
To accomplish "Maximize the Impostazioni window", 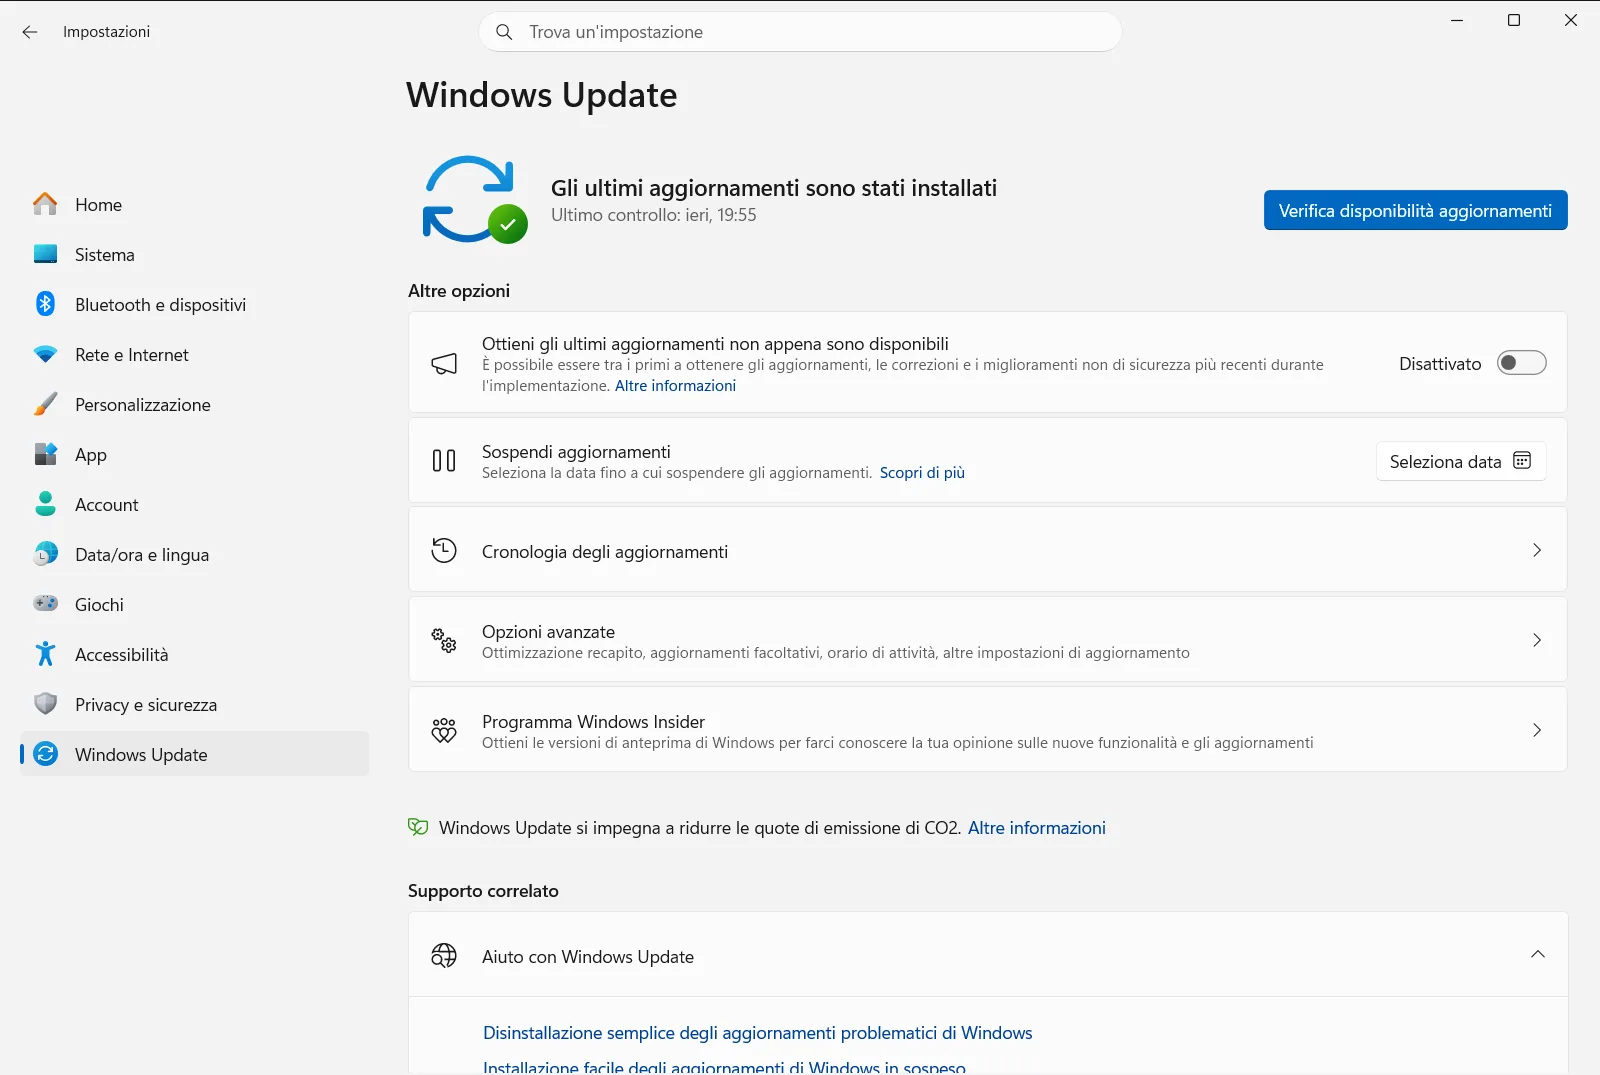I will [x=1514, y=20].
